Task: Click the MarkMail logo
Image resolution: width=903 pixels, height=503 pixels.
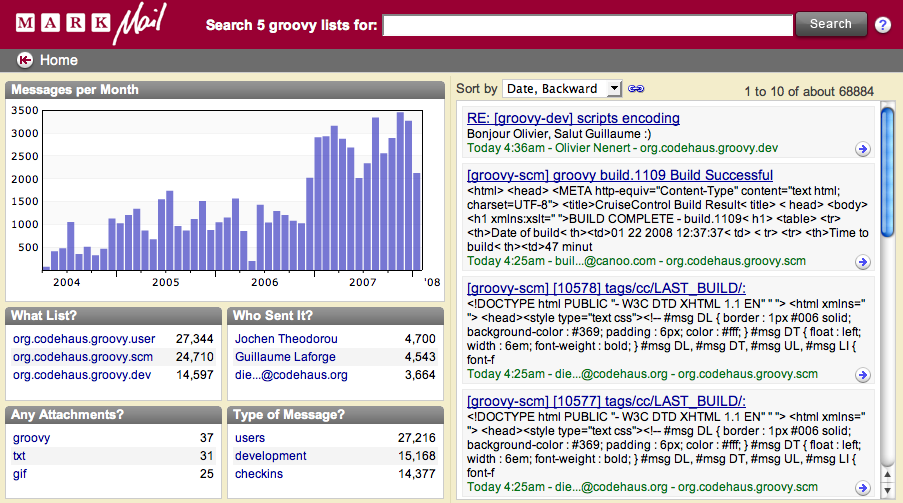Action: point(90,24)
